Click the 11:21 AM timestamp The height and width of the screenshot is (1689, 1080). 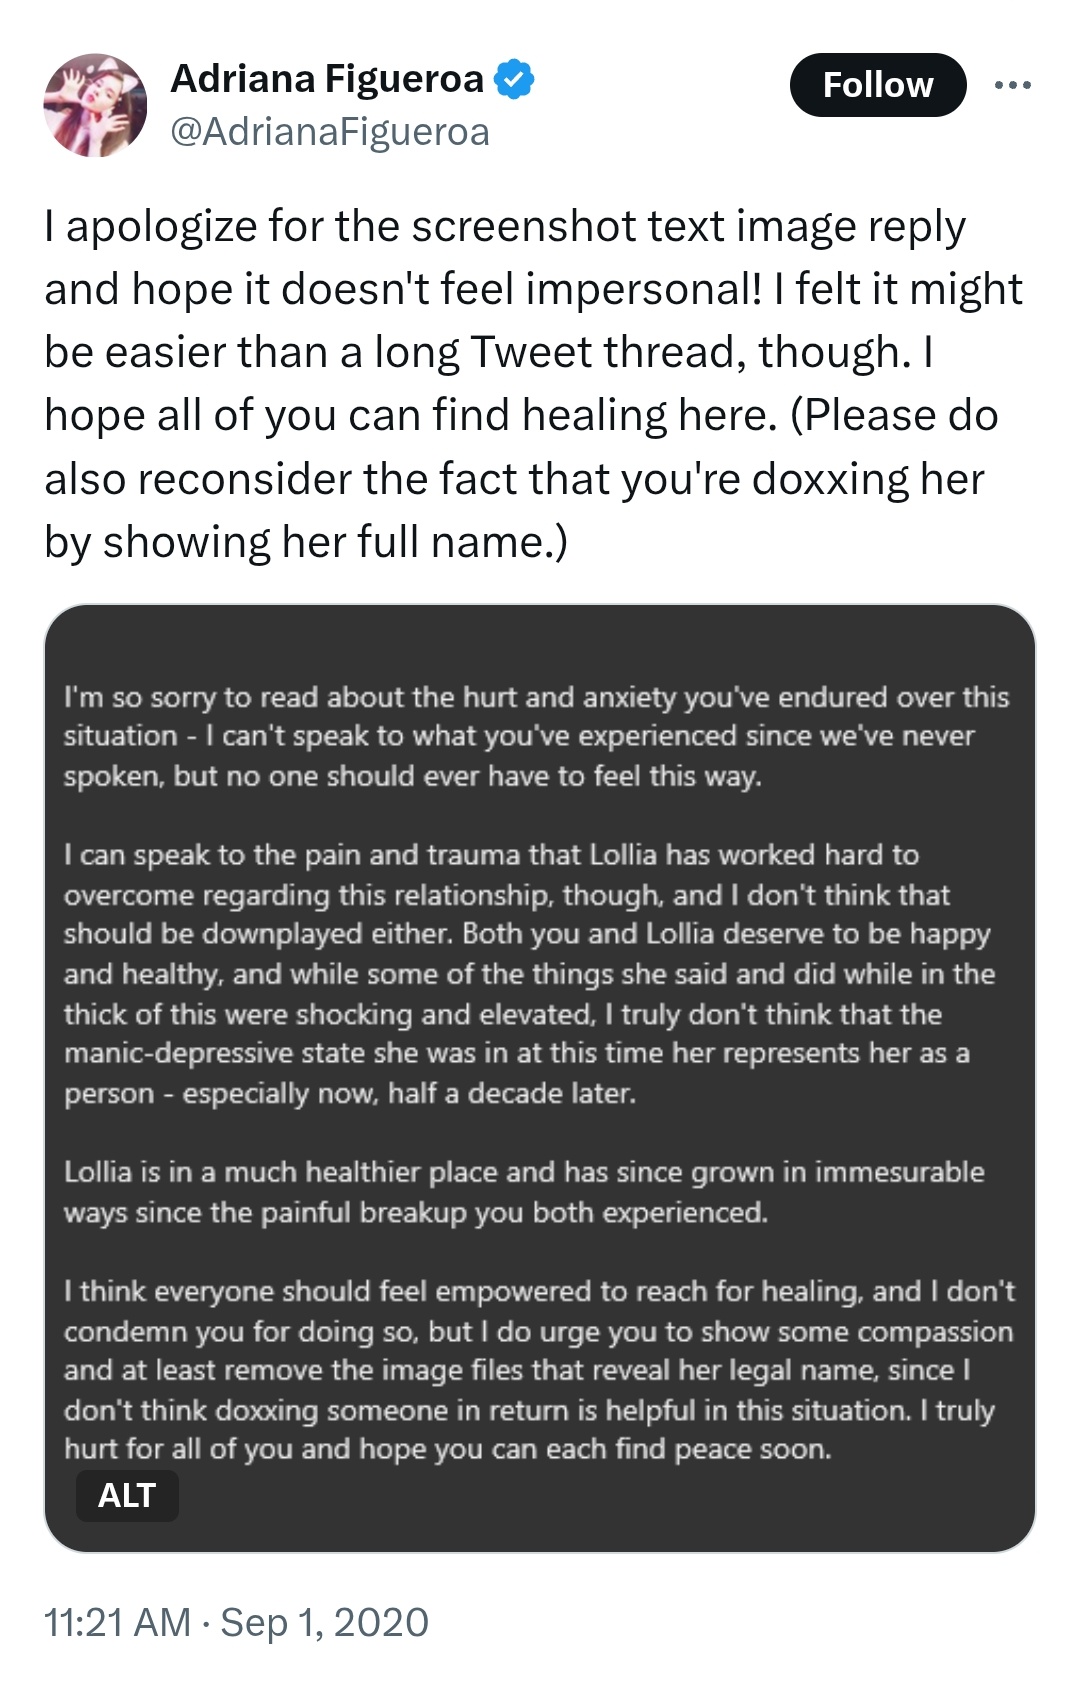click(x=117, y=1622)
